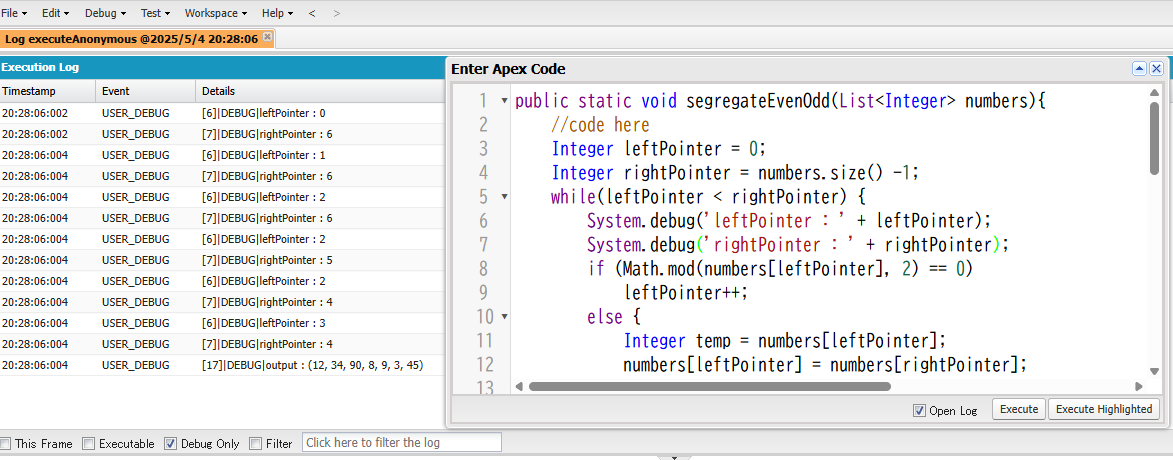Click the //code here comment line

[x=601, y=124]
